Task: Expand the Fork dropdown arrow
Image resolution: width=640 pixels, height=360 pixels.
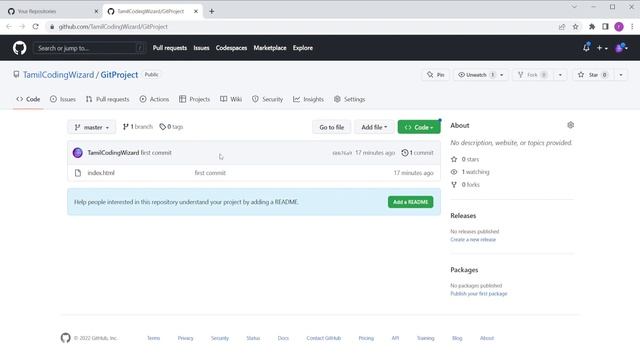Action: [560, 75]
